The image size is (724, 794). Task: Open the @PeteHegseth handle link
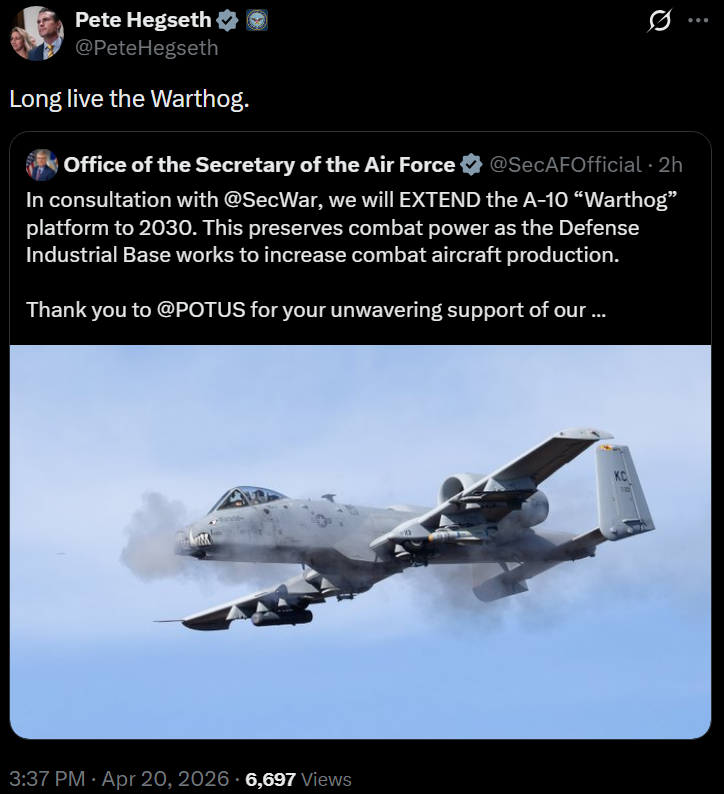(147, 47)
